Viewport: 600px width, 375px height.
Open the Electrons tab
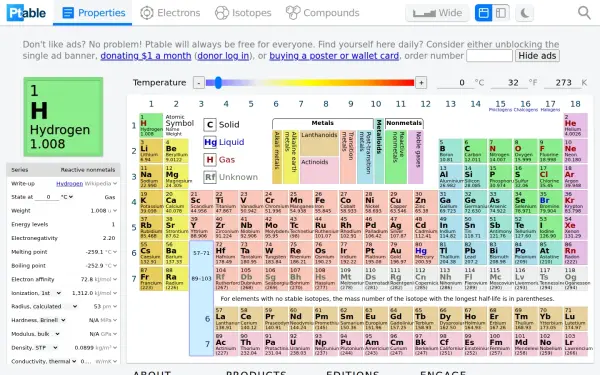coord(170,13)
